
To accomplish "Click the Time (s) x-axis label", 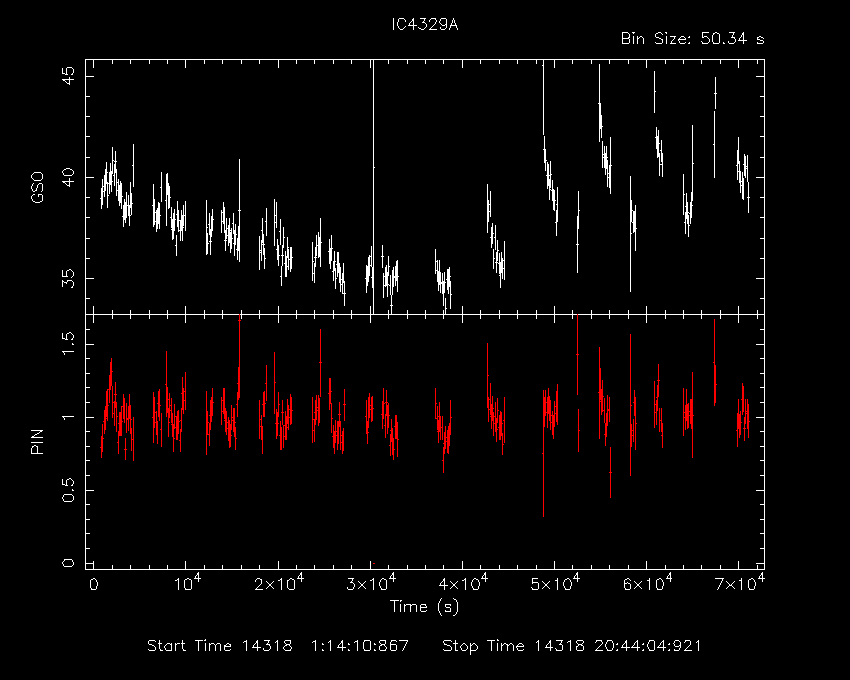I will click(x=424, y=606).
